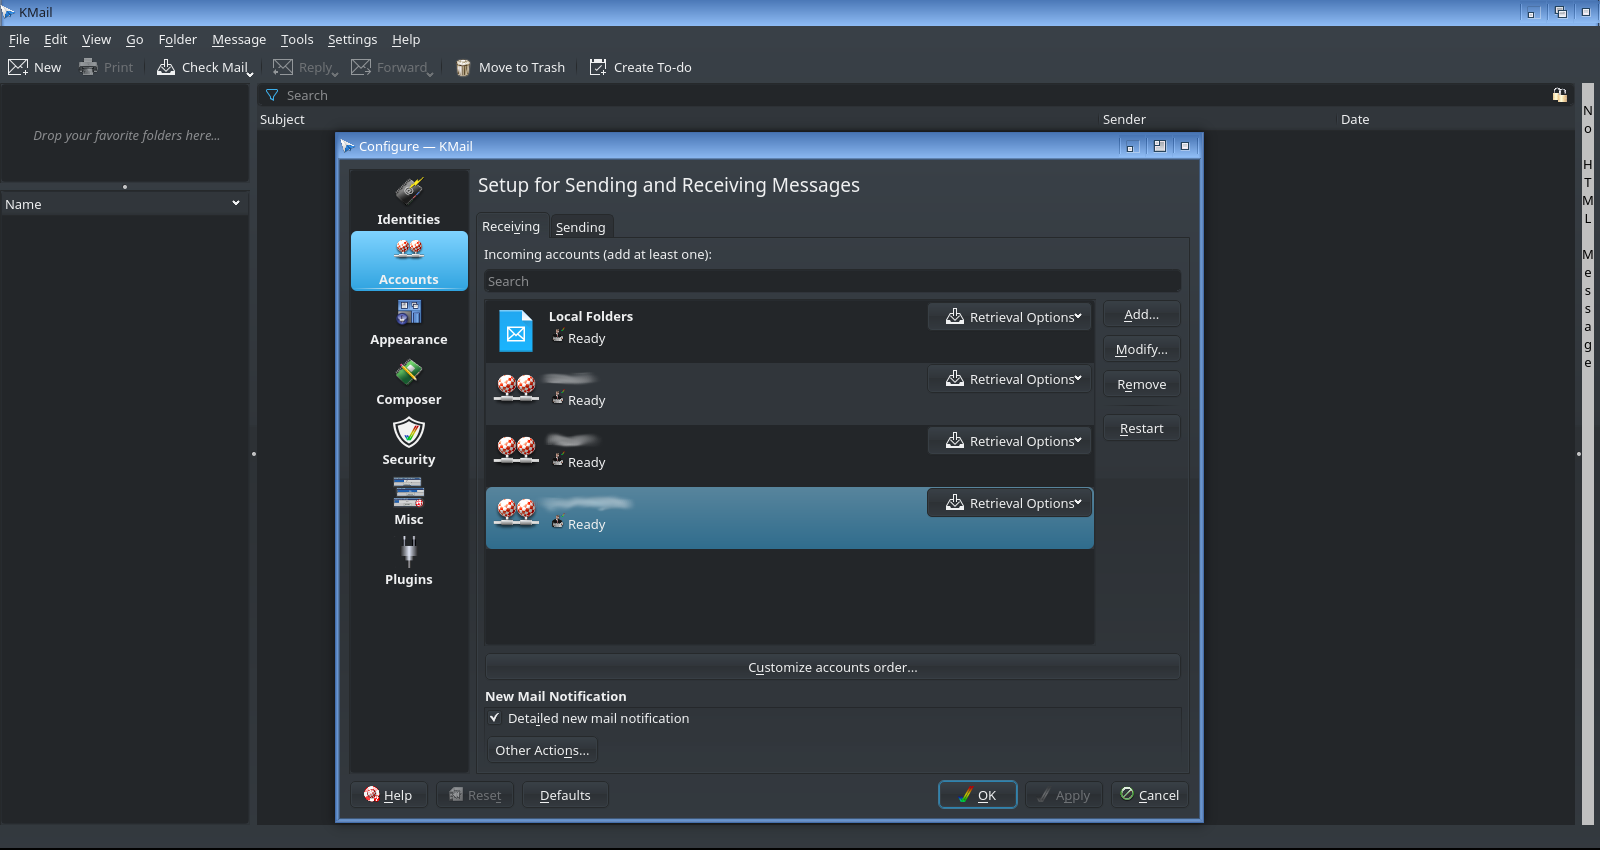Open the Folder menu
Image resolution: width=1600 pixels, height=850 pixels.
177,39
